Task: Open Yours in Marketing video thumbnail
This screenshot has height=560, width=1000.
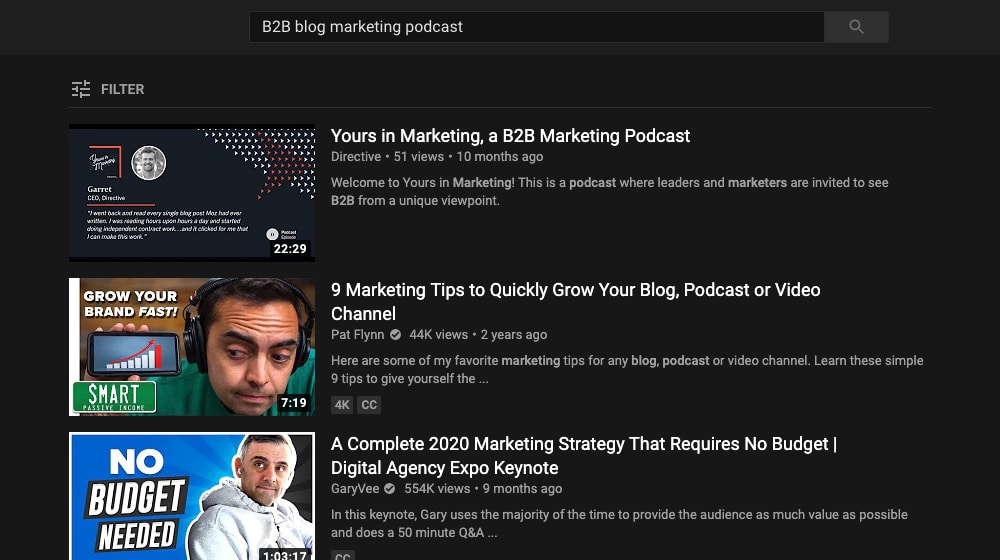Action: coord(192,193)
